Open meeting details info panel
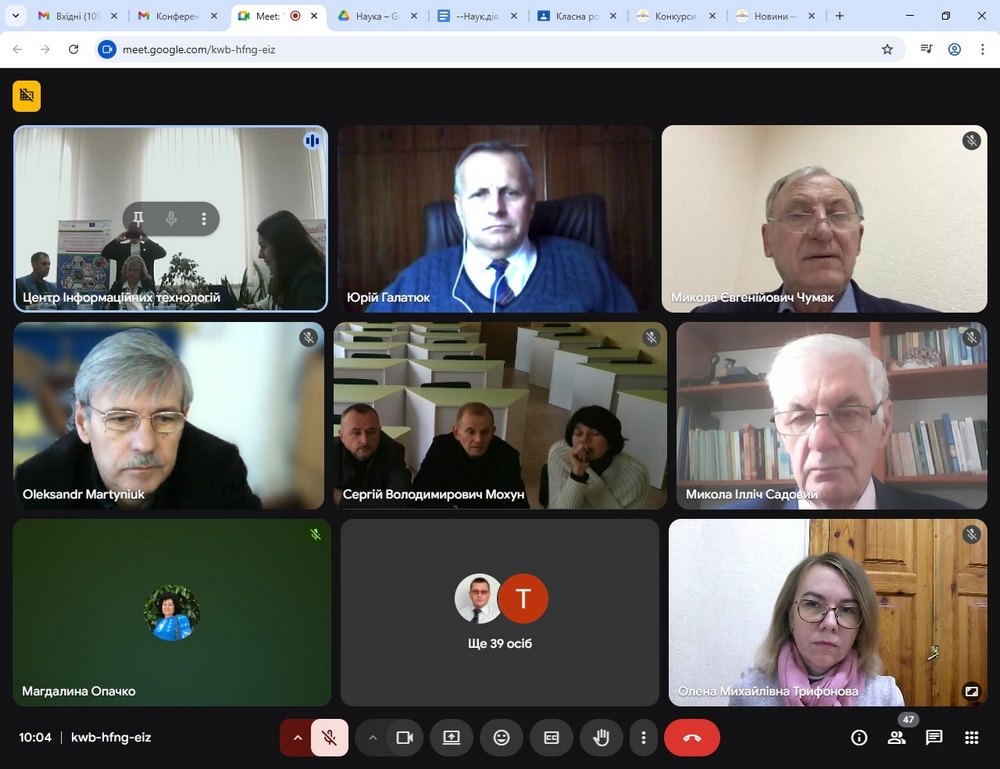 [x=859, y=738]
